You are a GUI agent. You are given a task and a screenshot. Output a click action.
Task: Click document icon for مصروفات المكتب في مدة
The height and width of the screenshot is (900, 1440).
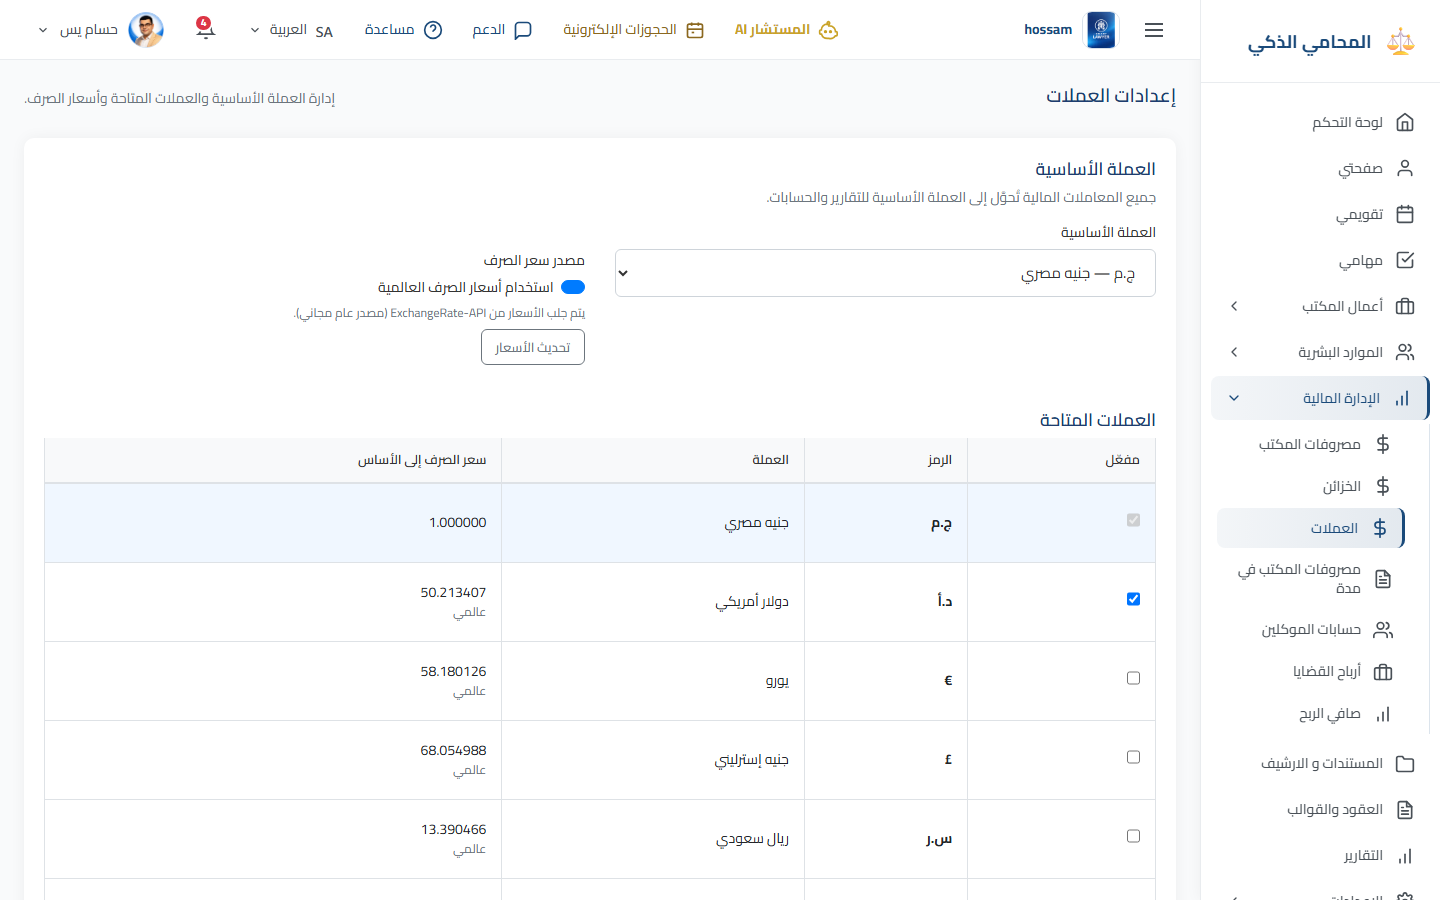point(1383,579)
